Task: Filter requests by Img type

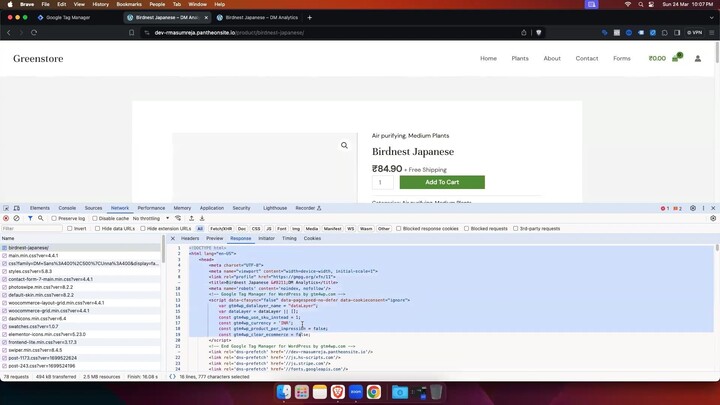Action: click(x=296, y=229)
